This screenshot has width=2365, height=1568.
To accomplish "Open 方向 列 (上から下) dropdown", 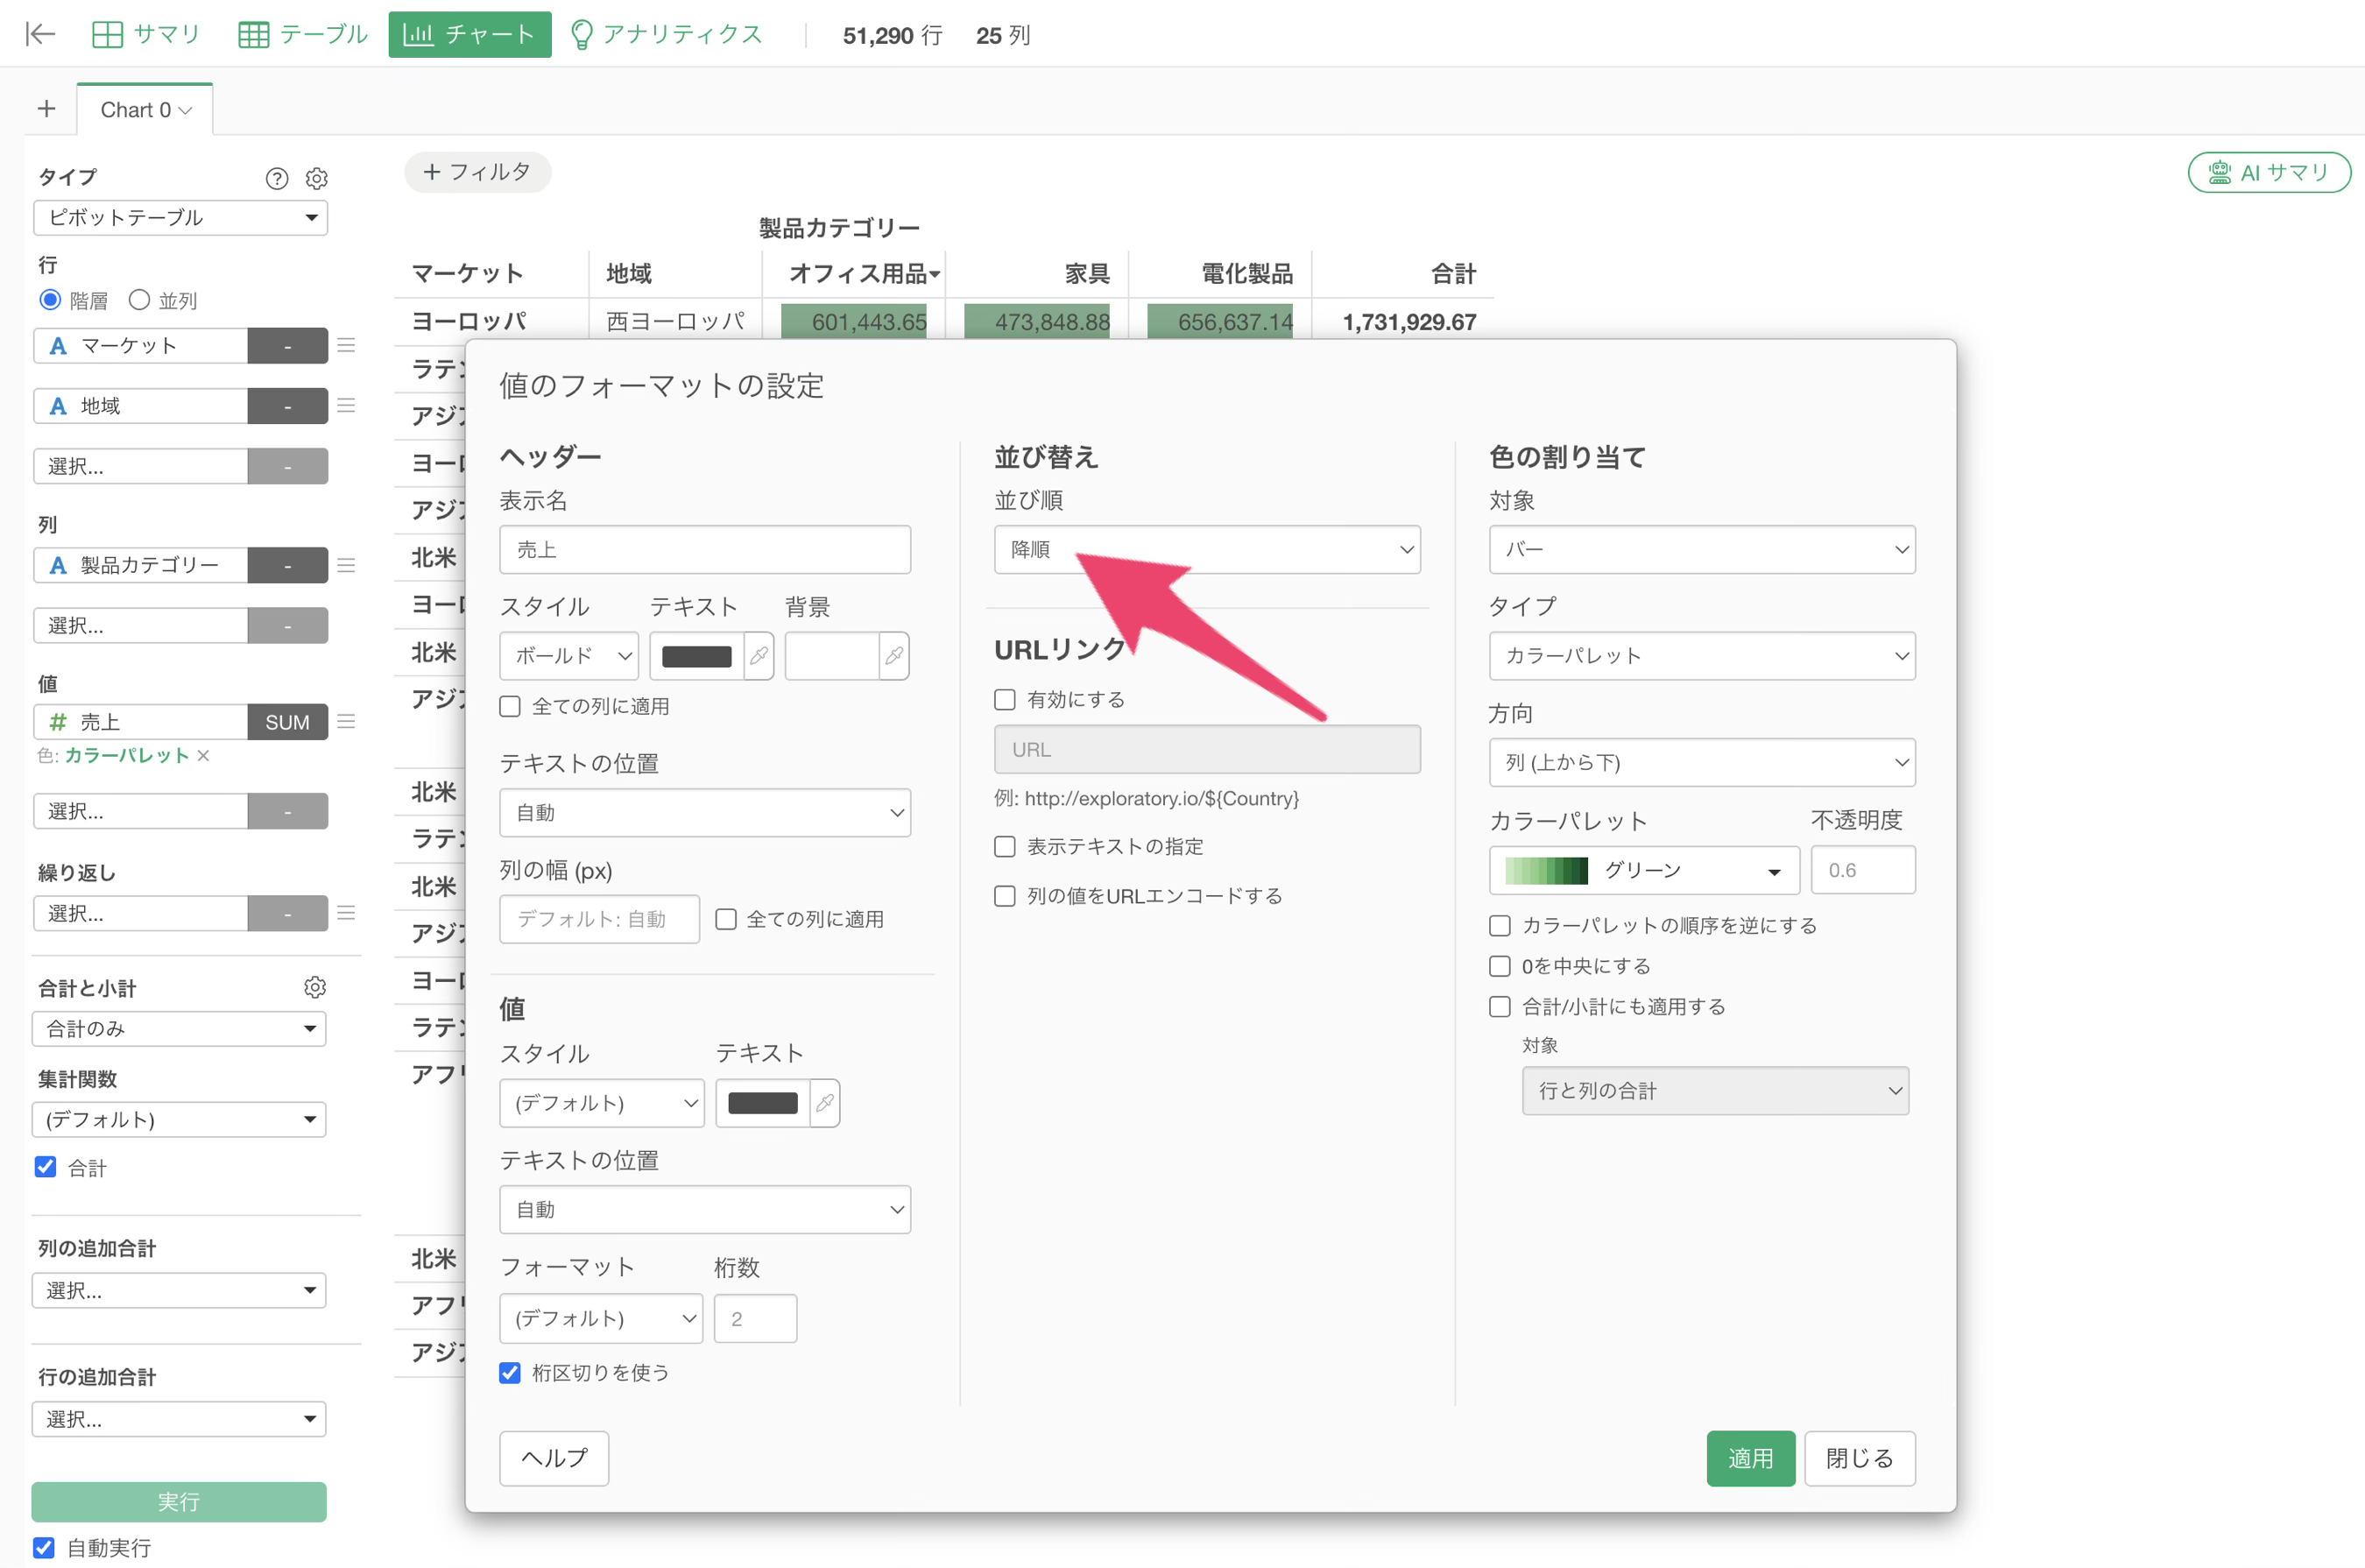I will click(1702, 762).
